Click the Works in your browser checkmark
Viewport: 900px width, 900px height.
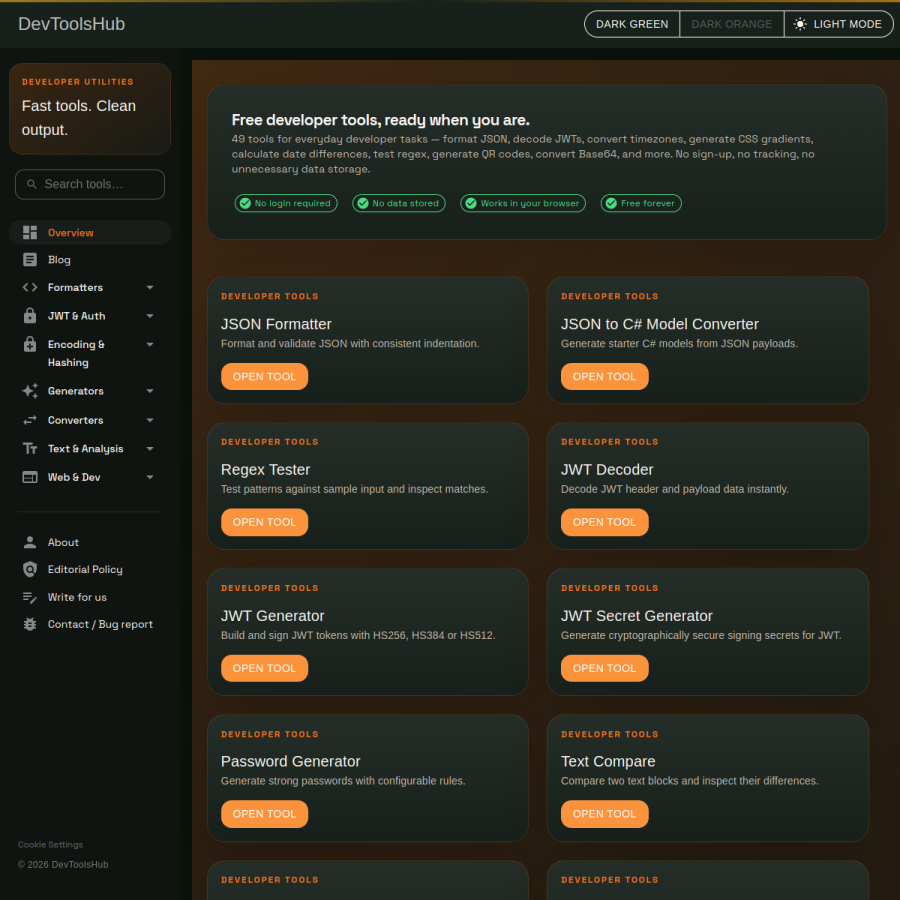coord(471,203)
